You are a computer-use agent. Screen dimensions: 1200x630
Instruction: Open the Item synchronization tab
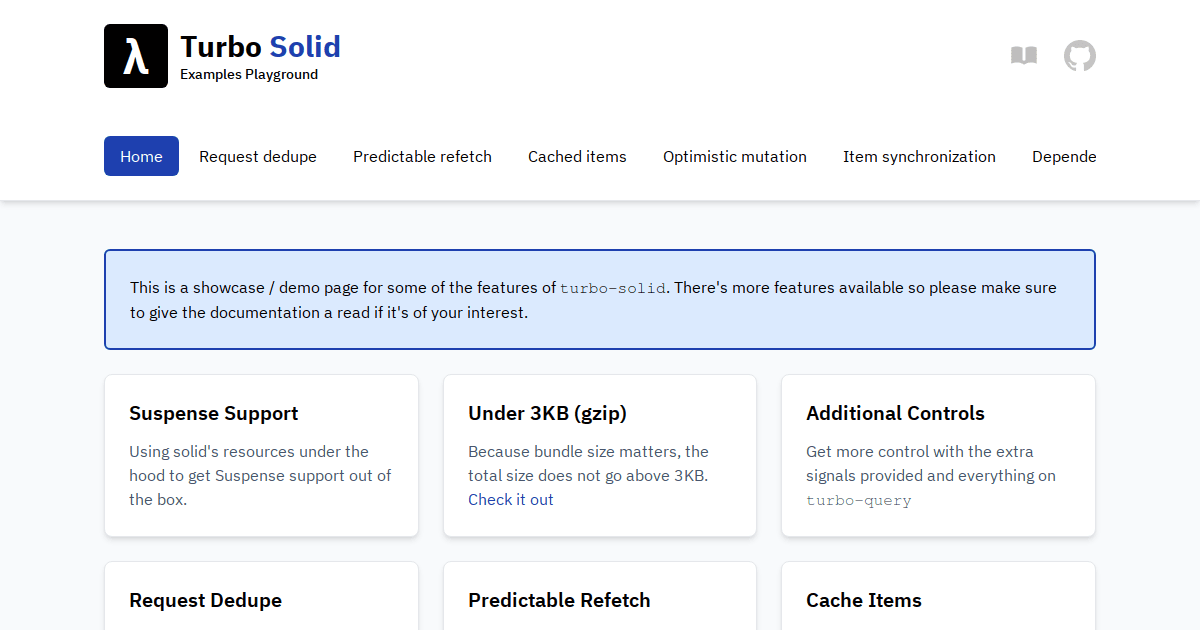[919, 156]
